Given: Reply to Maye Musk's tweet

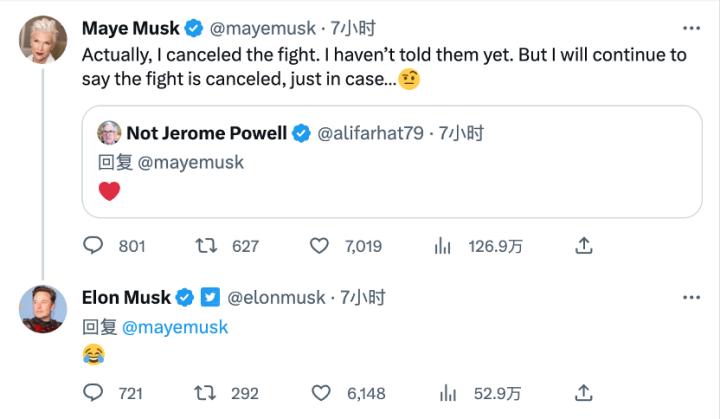Looking at the screenshot, I should (93, 245).
